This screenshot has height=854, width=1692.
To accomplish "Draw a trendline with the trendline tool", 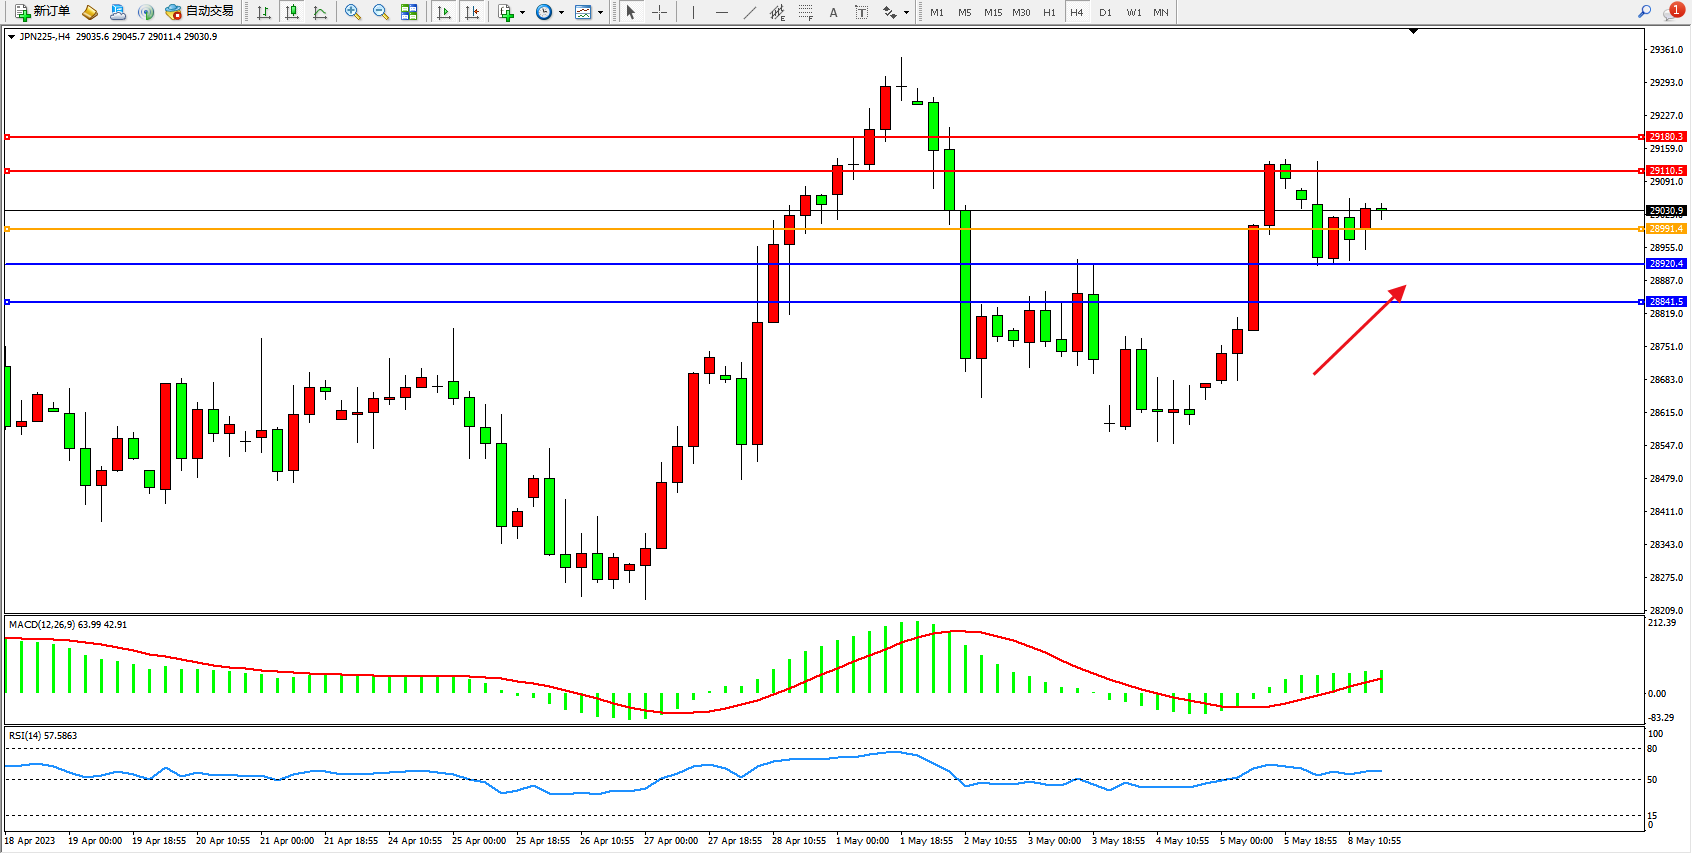I will (750, 12).
